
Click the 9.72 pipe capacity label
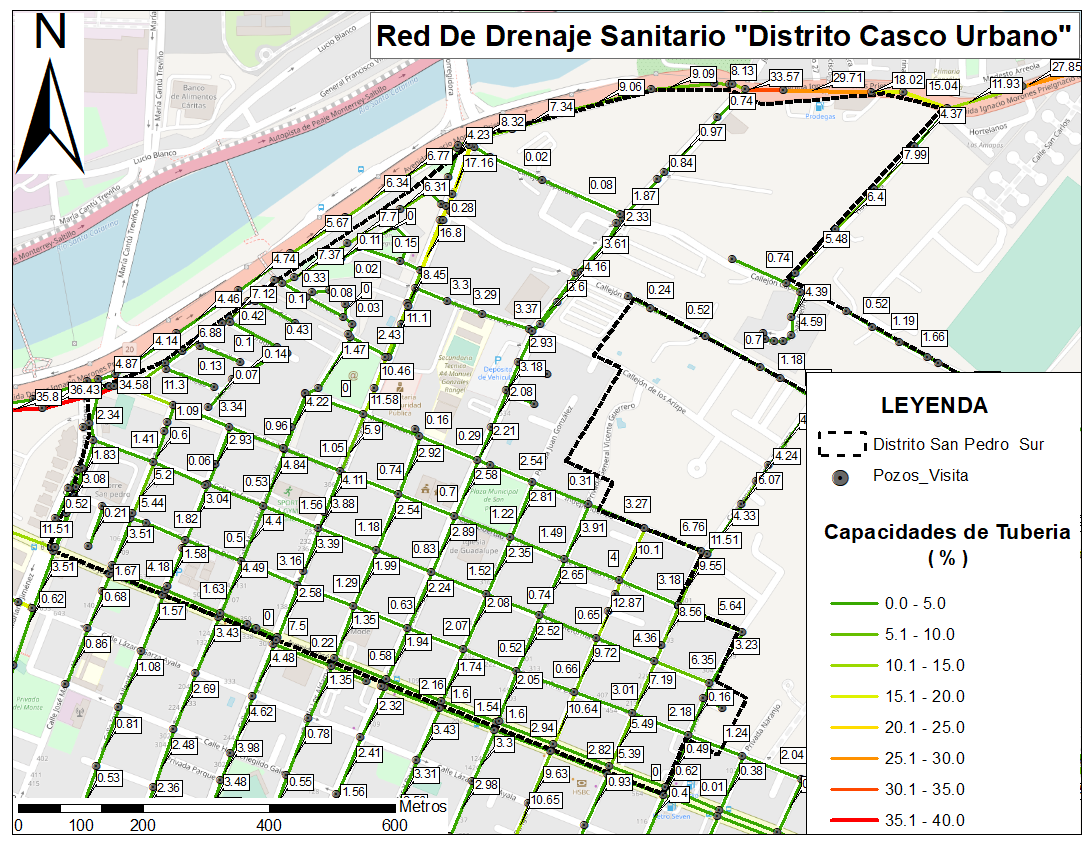tap(605, 653)
